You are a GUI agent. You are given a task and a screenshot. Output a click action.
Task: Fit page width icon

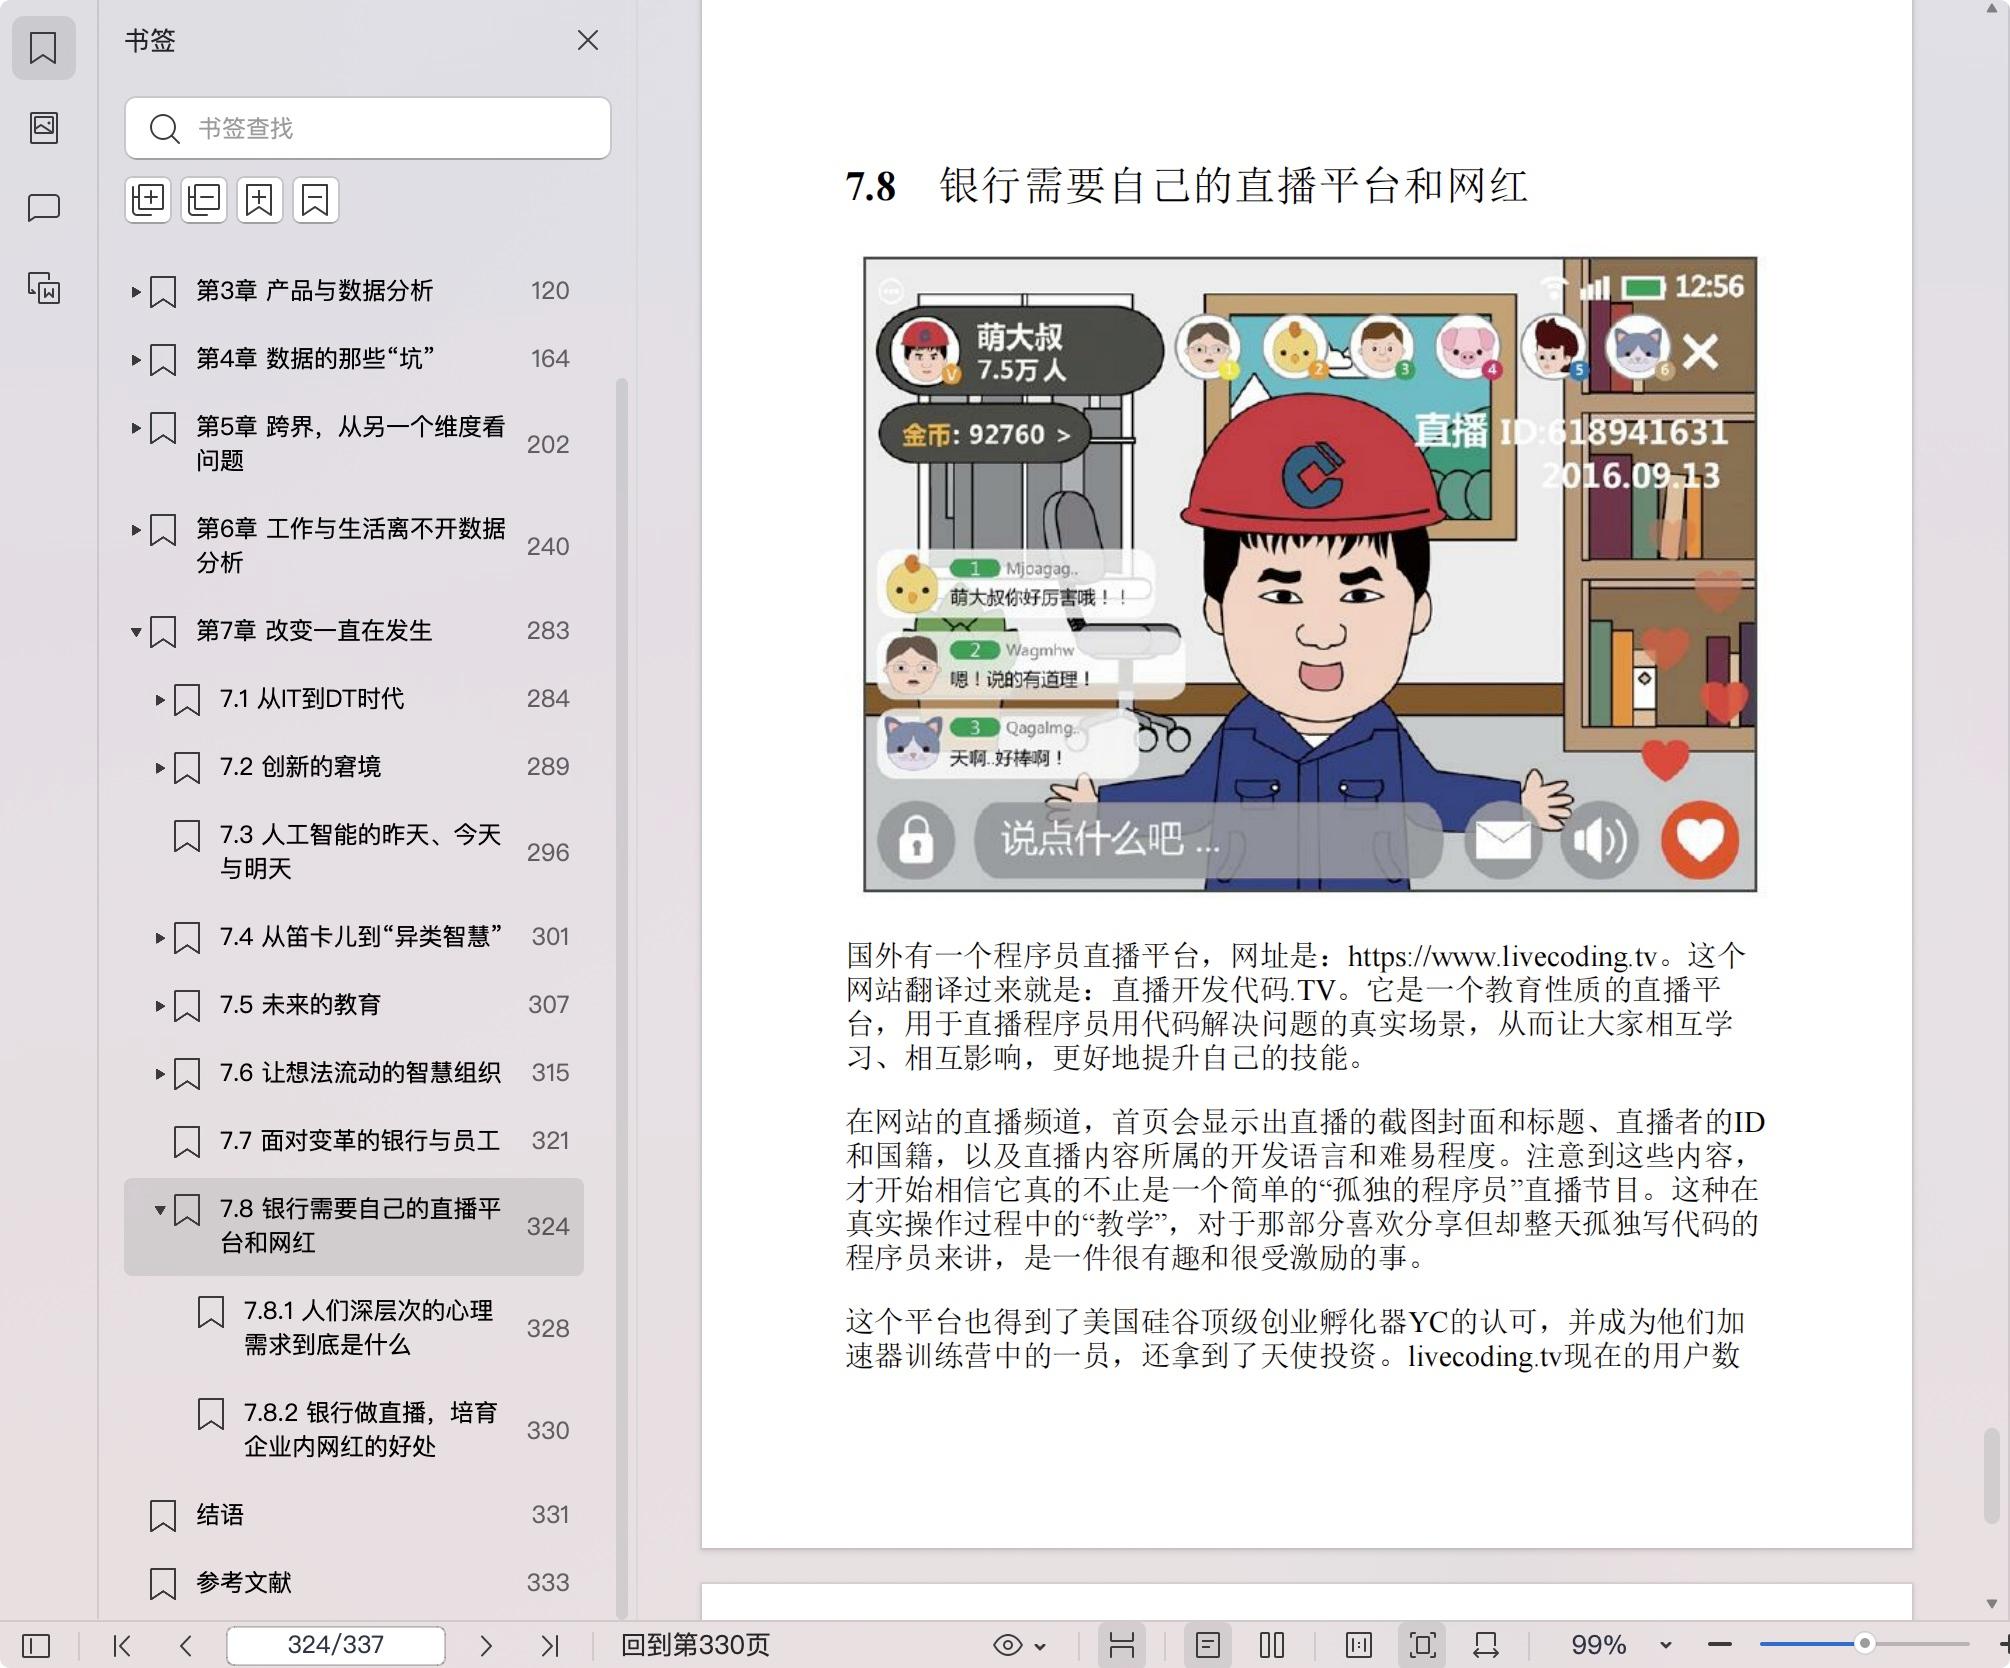click(1486, 1645)
